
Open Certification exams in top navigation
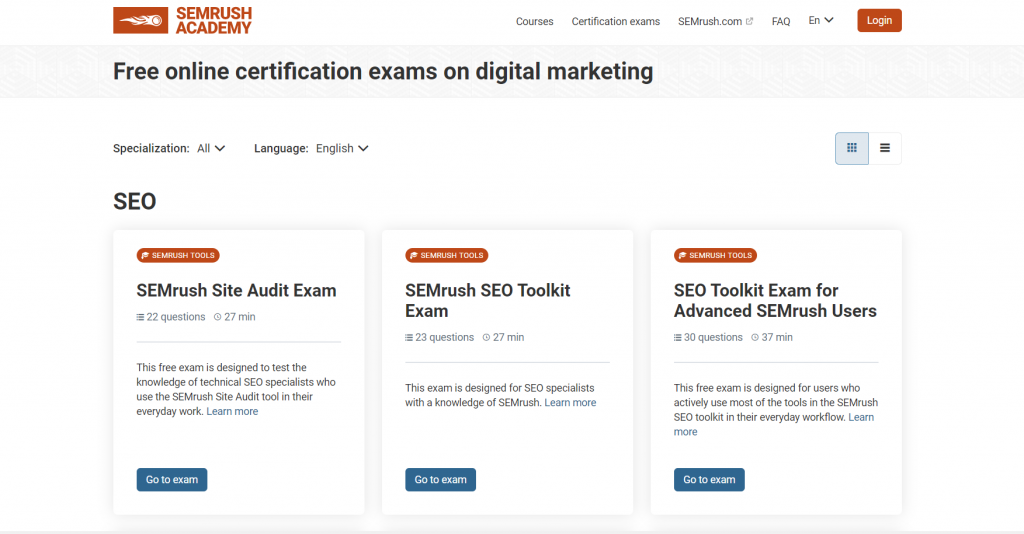pyautogui.click(x=616, y=22)
